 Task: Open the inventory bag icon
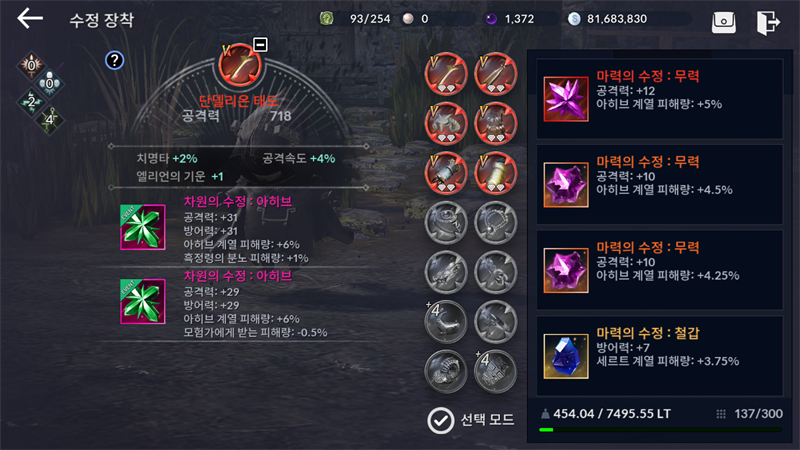[723, 22]
